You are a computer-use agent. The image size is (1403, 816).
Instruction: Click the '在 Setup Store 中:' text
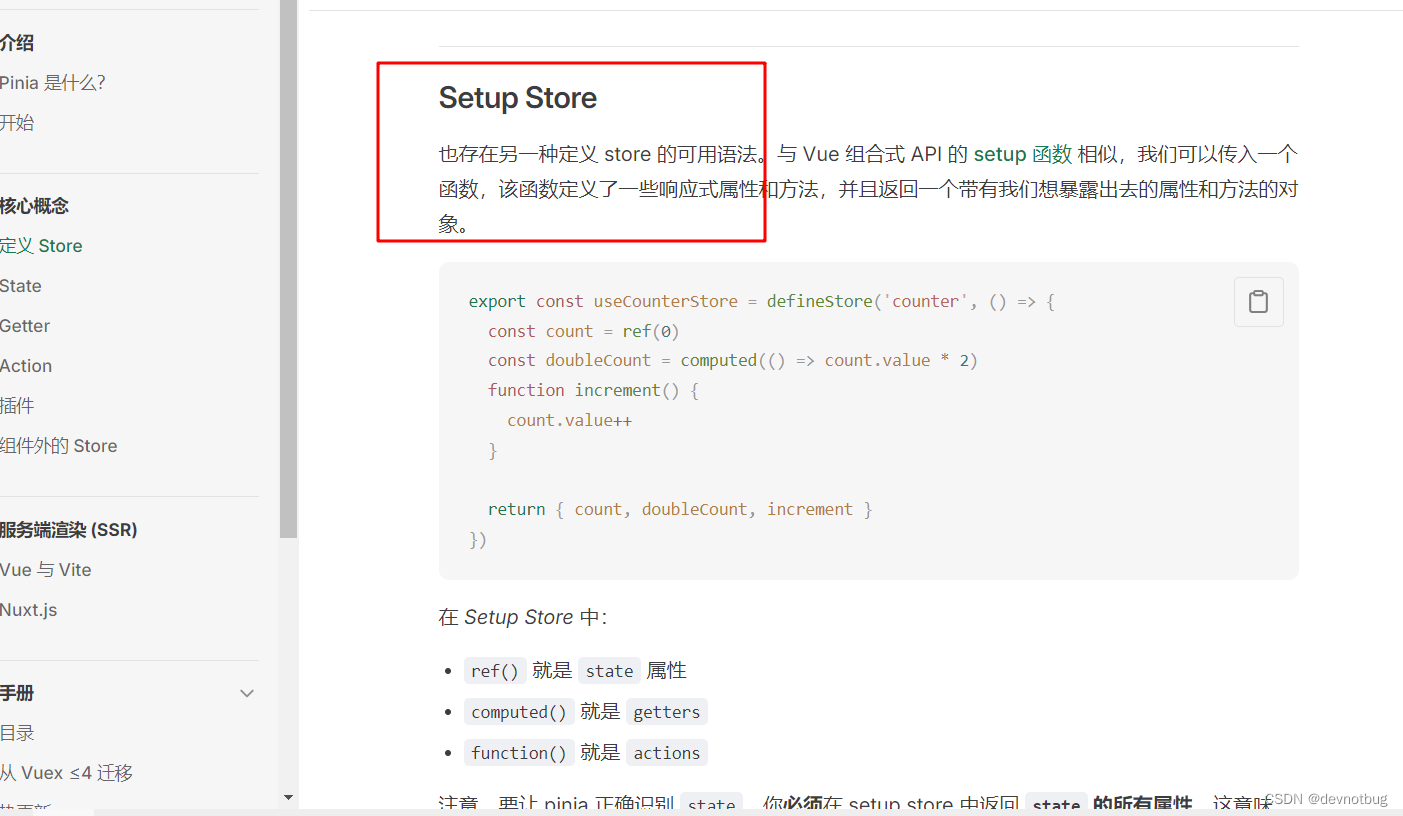(x=523, y=617)
